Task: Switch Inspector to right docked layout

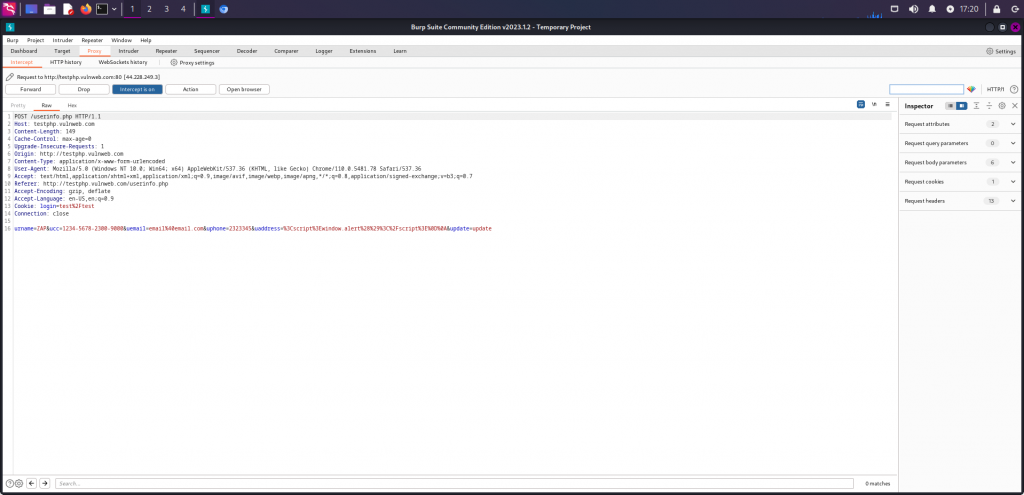Action: 962,106
